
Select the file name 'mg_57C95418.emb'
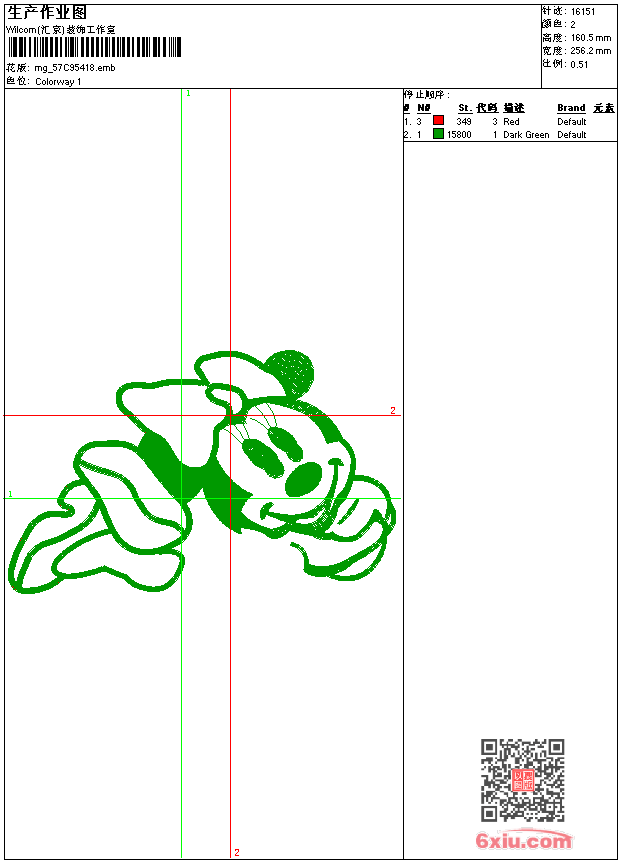[x=75, y=68]
